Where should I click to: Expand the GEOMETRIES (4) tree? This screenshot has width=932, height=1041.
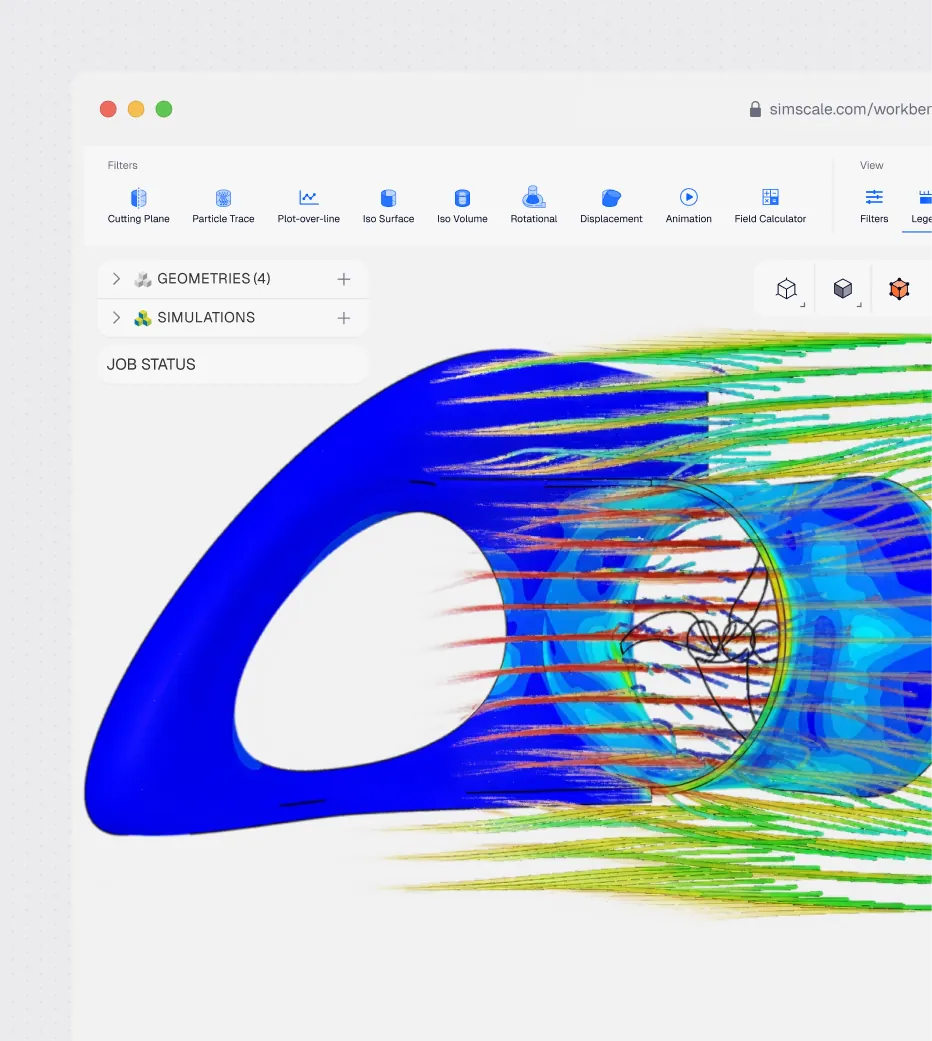[116, 279]
